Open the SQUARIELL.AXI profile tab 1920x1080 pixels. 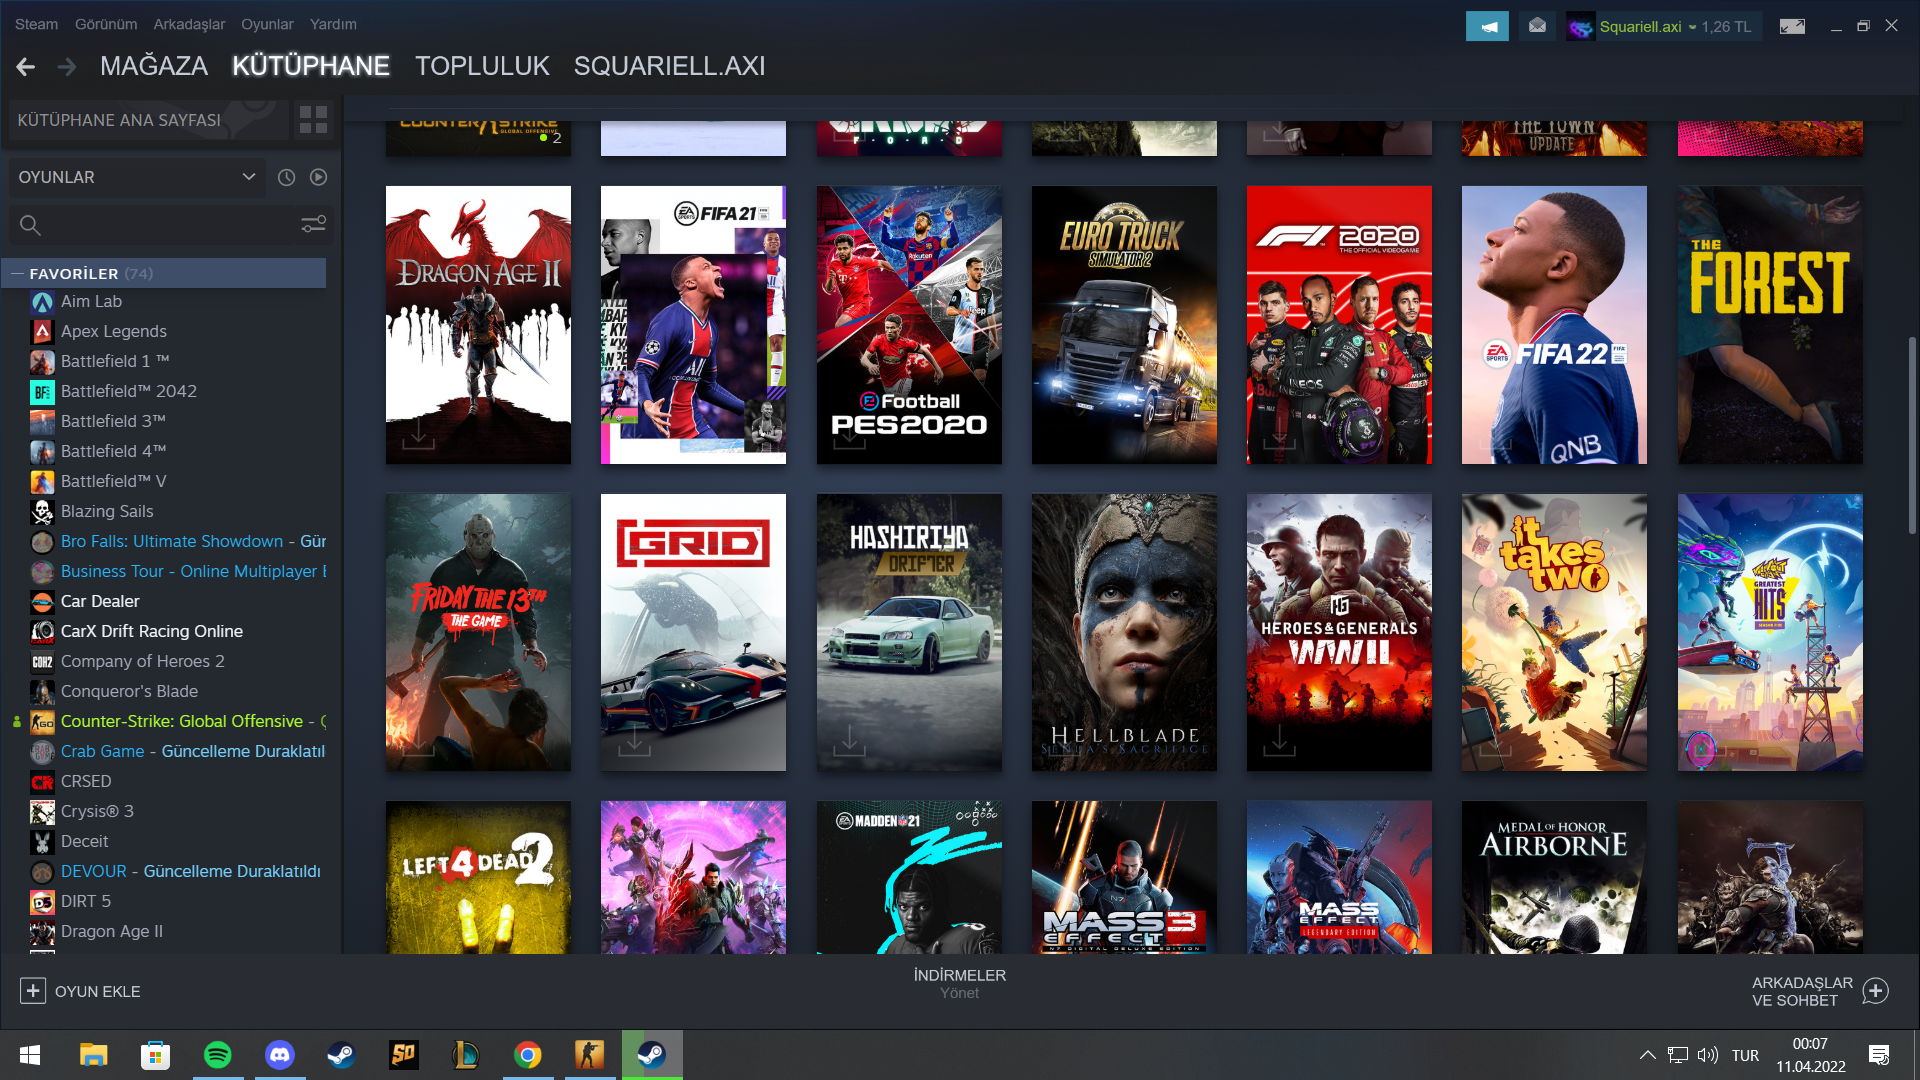(x=669, y=66)
